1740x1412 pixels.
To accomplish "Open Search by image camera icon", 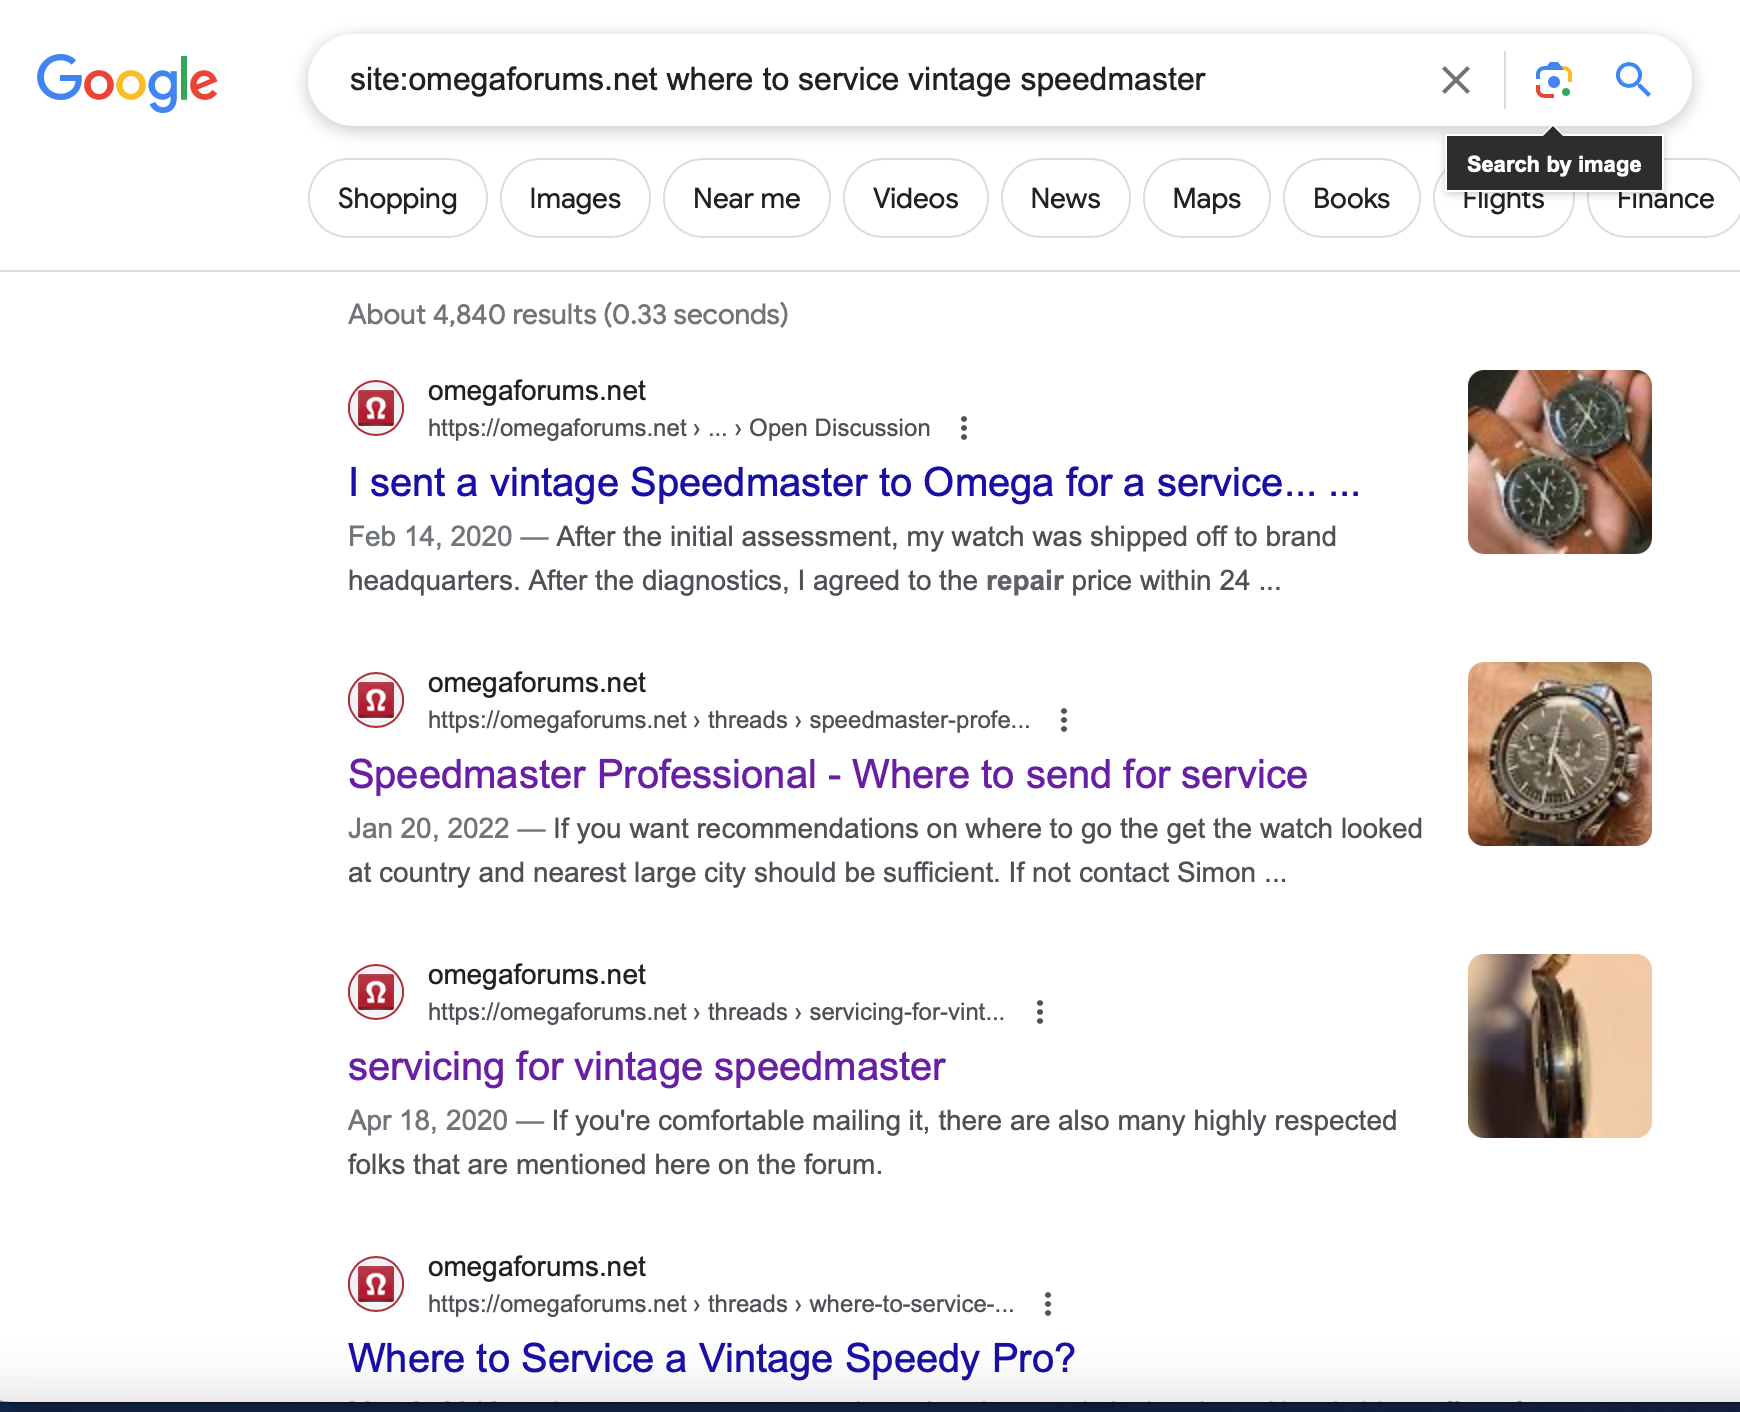I will (1553, 80).
